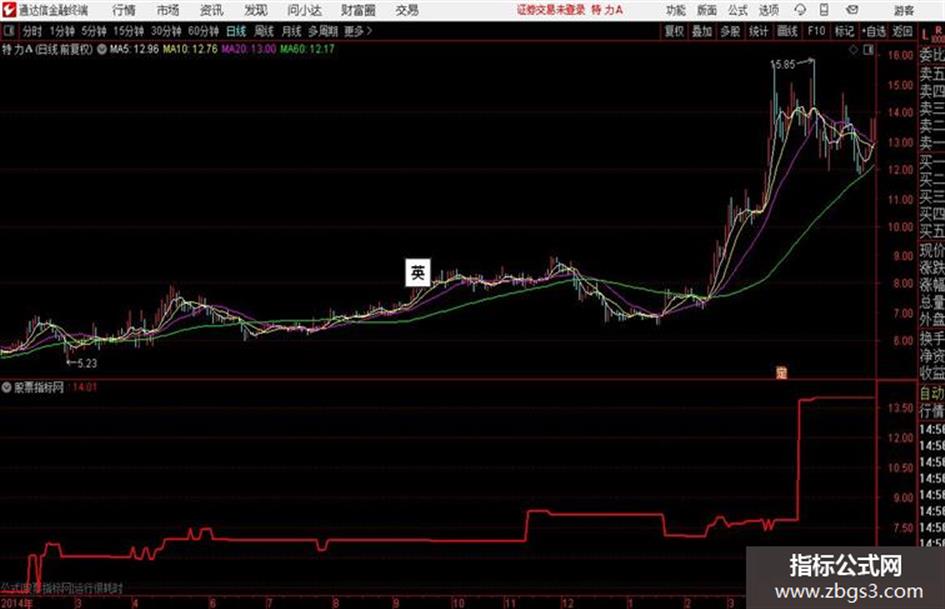Open the 发现 menu

coord(256,10)
